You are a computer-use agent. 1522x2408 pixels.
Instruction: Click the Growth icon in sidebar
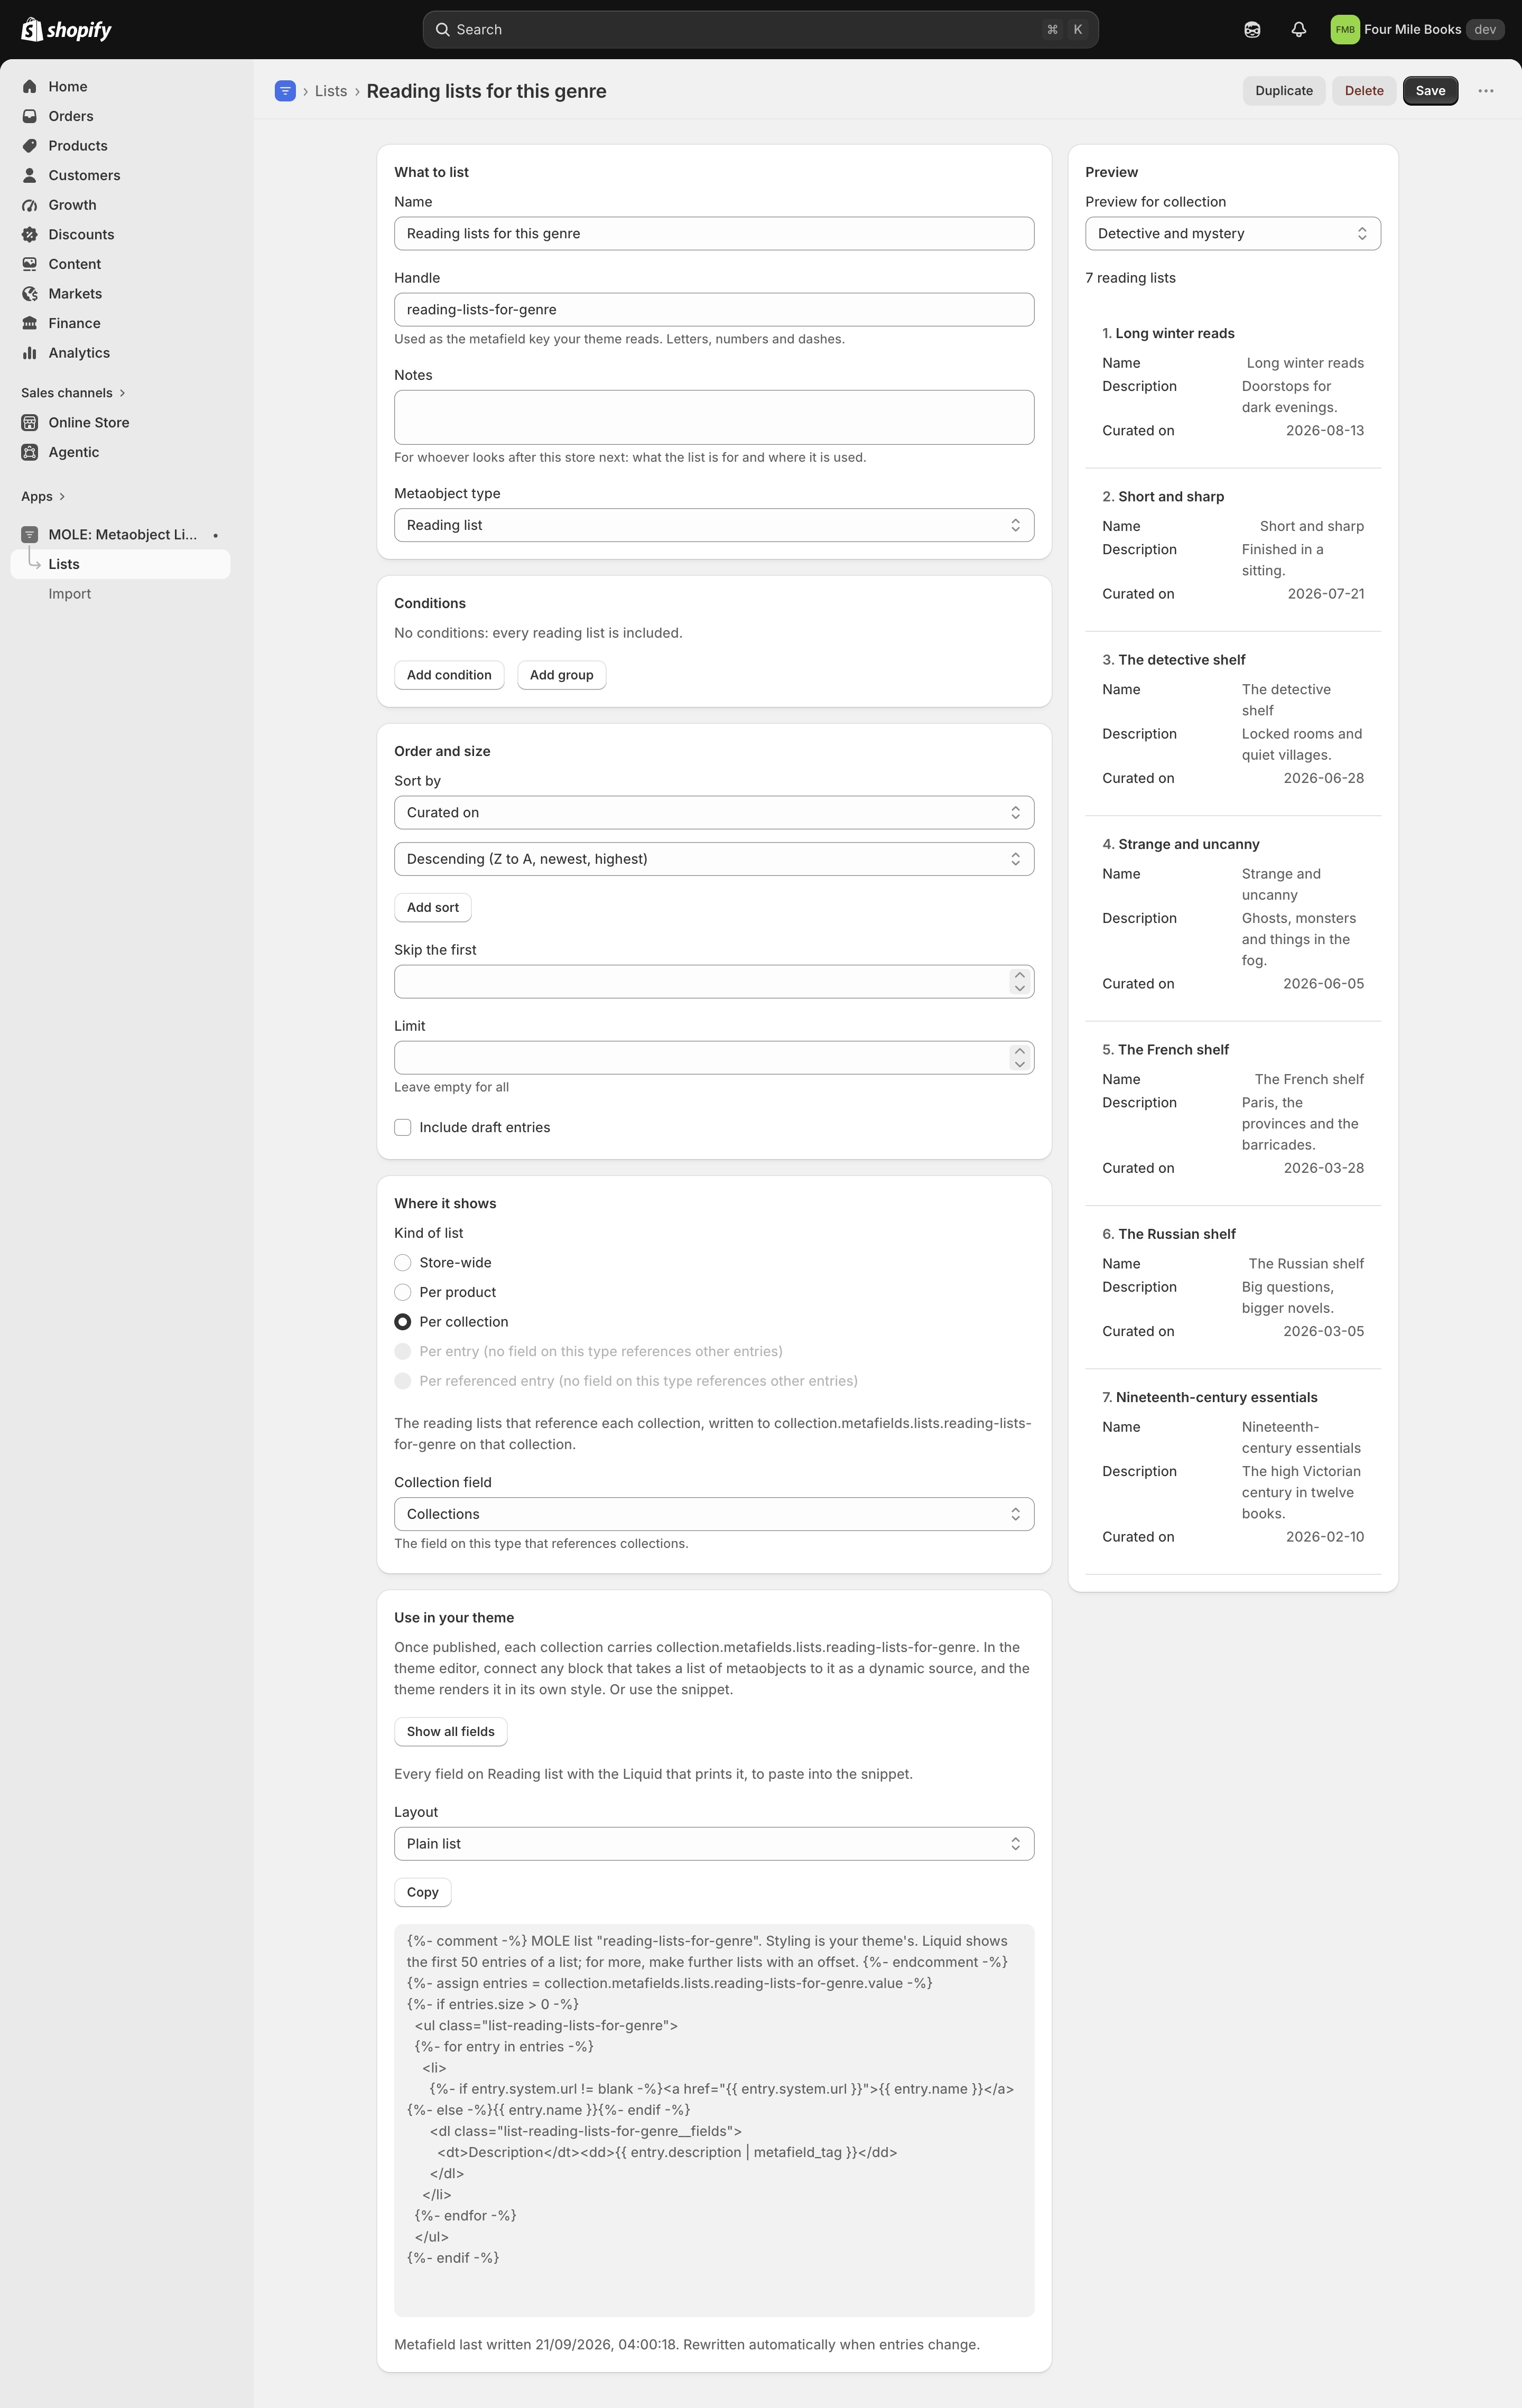pos(30,205)
